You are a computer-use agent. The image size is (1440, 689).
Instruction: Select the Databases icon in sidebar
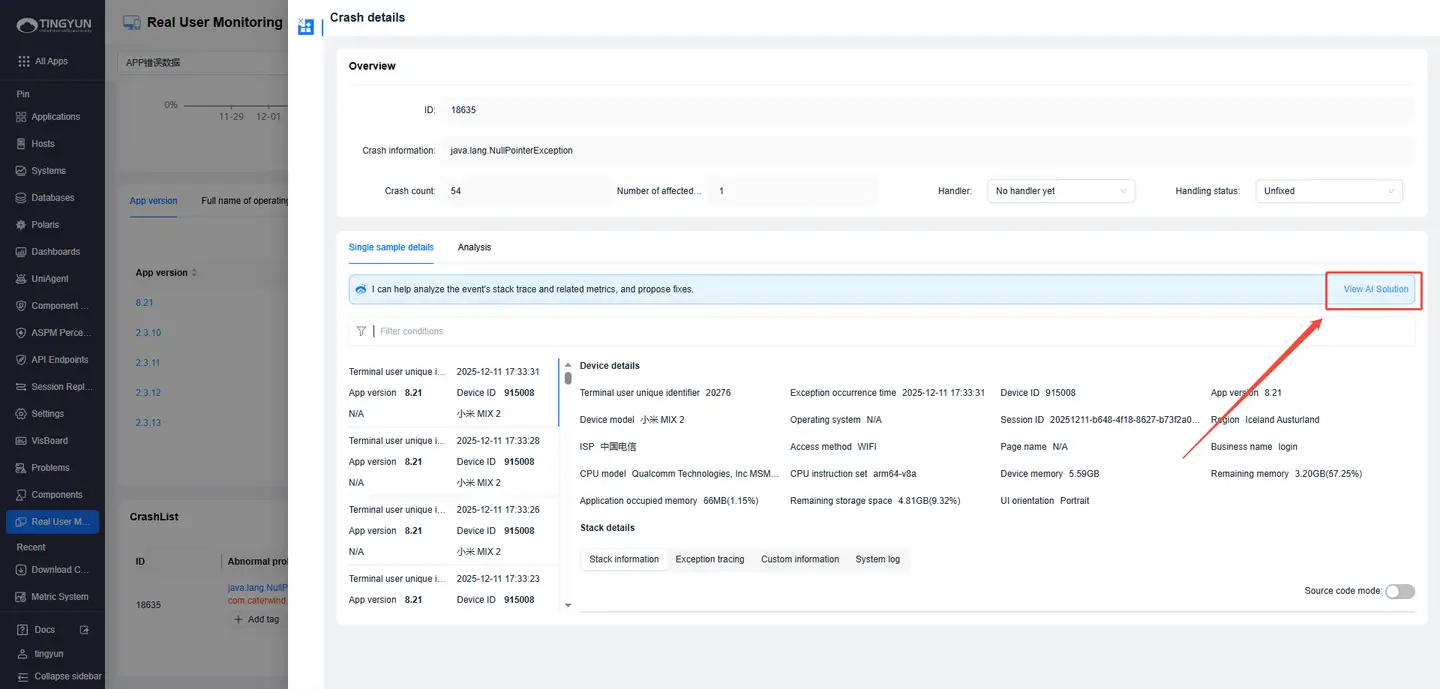22,198
